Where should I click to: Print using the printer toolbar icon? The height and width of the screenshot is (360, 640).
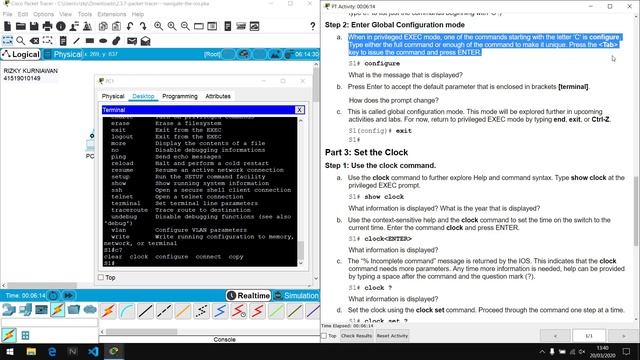[x=47, y=27]
